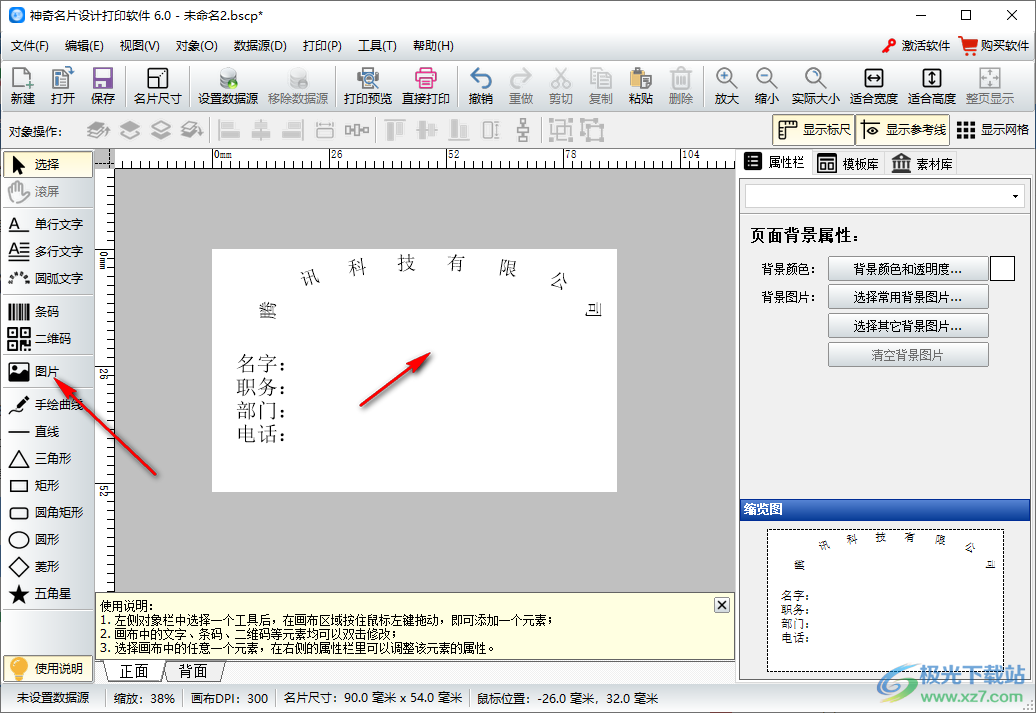Select the 名字: text on canvas

pyautogui.click(x=261, y=363)
